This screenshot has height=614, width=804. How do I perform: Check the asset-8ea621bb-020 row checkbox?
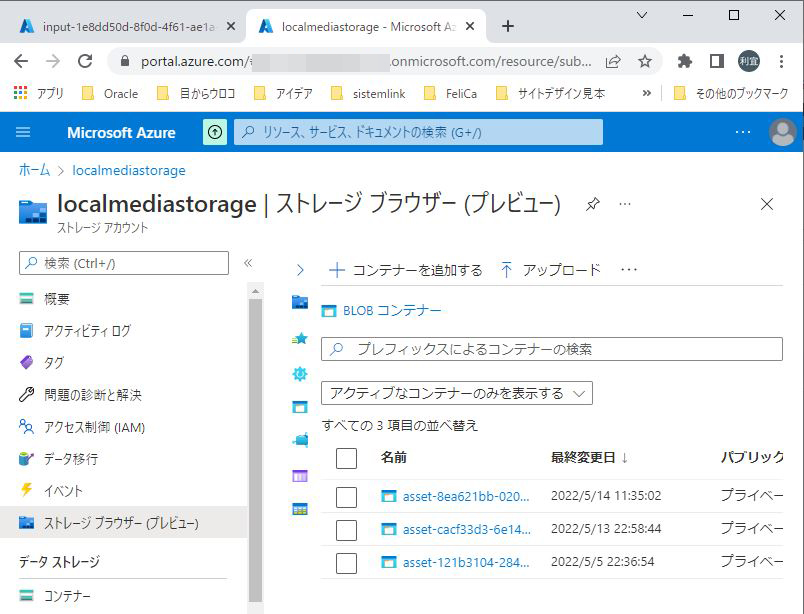pos(347,497)
